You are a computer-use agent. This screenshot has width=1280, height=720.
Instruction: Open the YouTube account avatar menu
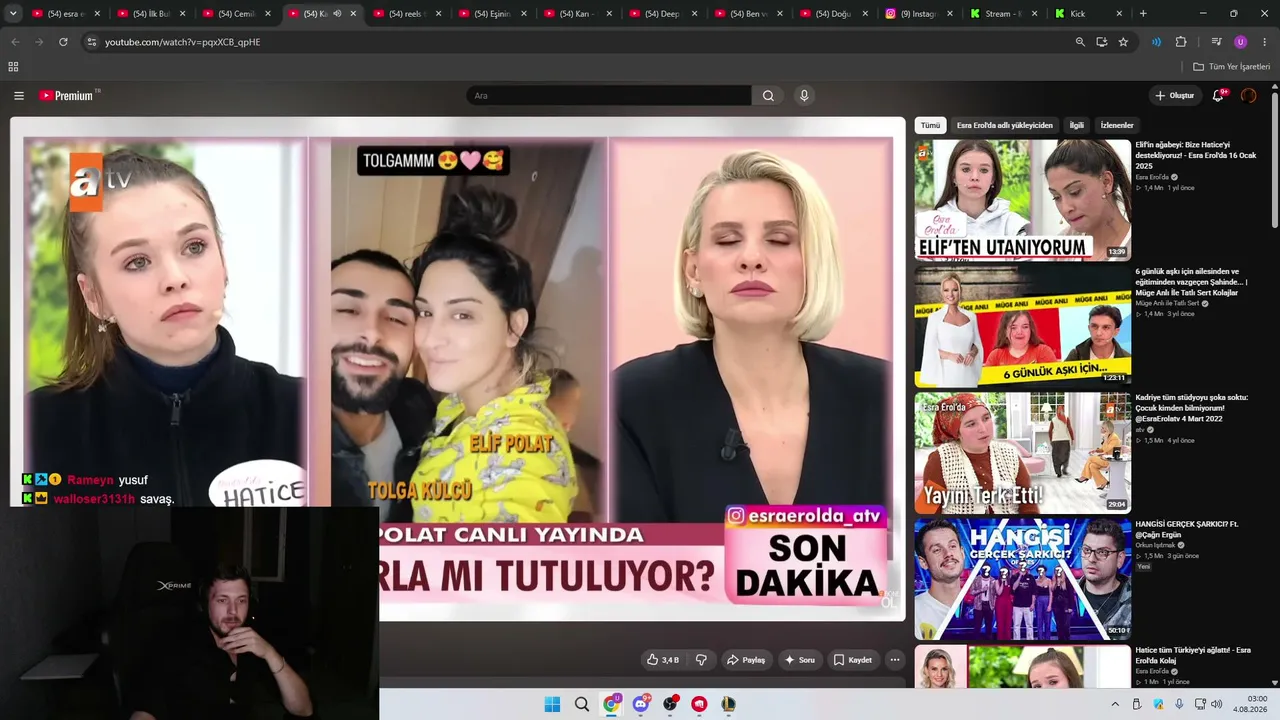[1248, 96]
